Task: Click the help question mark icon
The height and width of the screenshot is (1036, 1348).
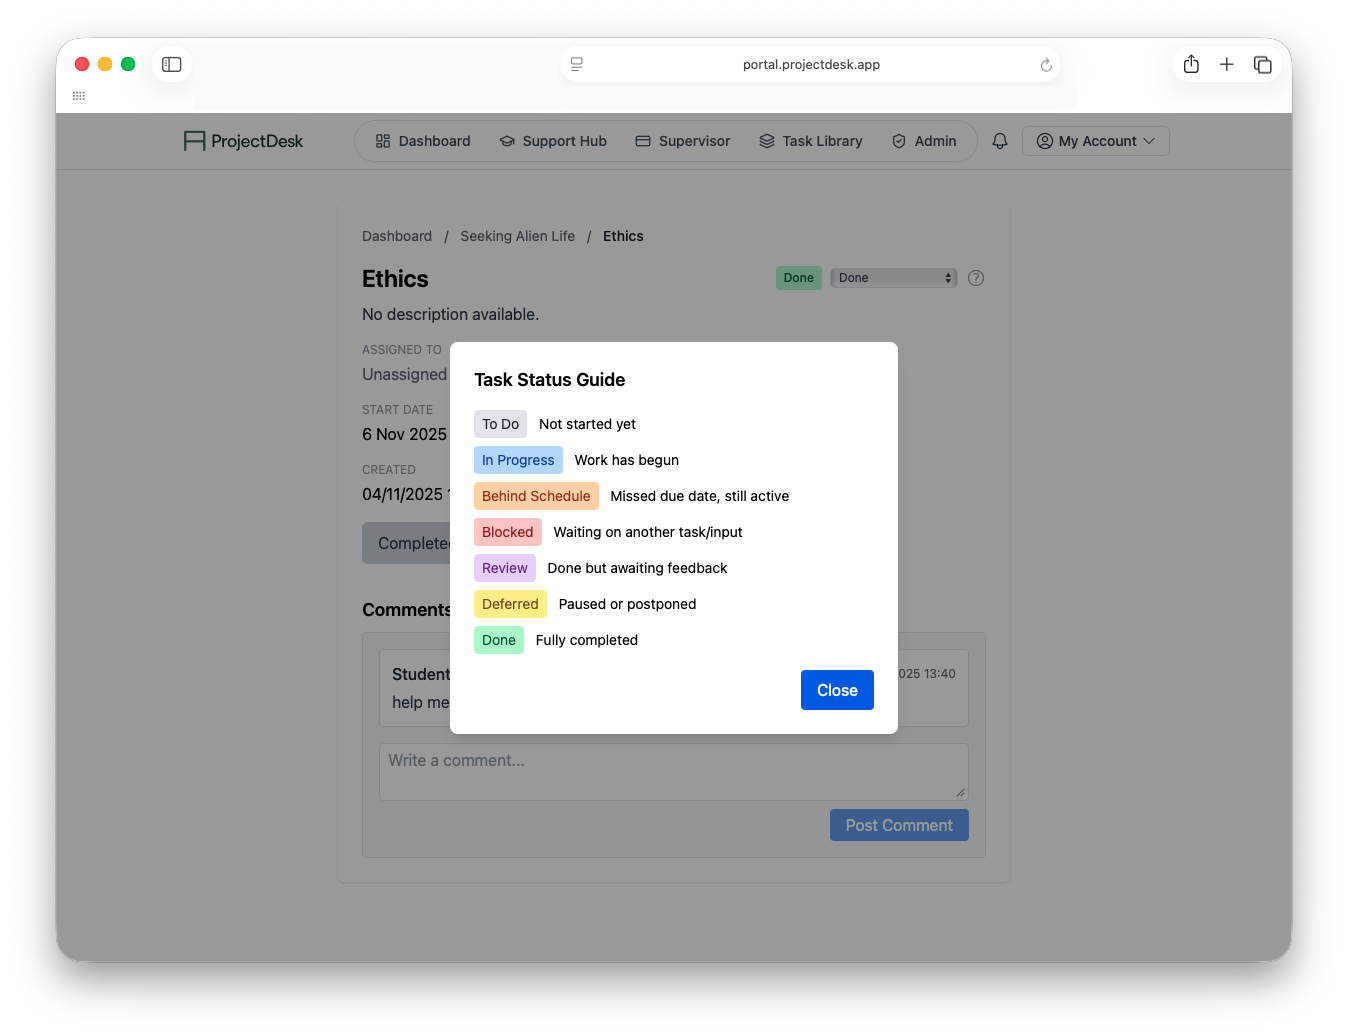Action: tap(975, 278)
